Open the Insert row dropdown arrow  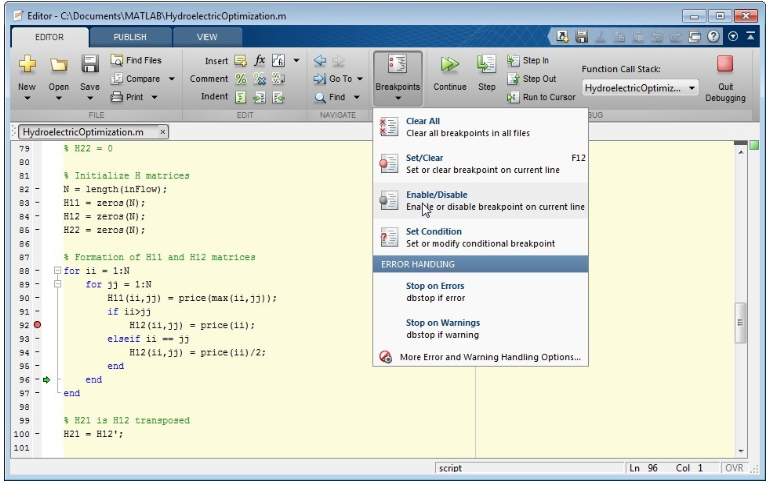tap(296, 61)
